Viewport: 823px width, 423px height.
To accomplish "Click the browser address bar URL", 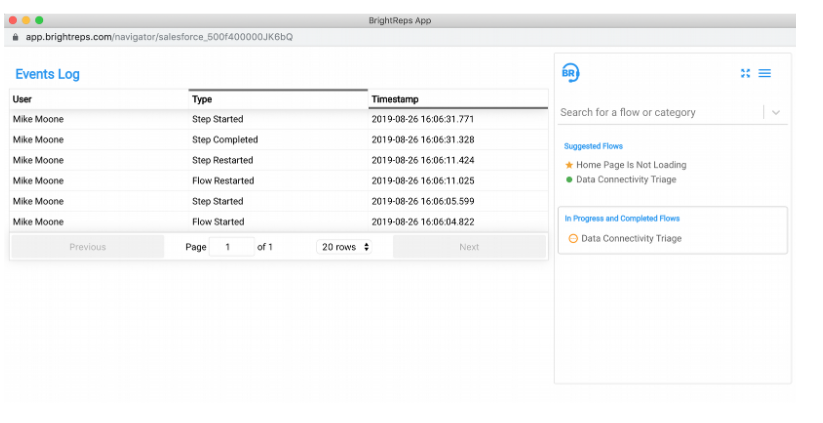I will pos(160,37).
